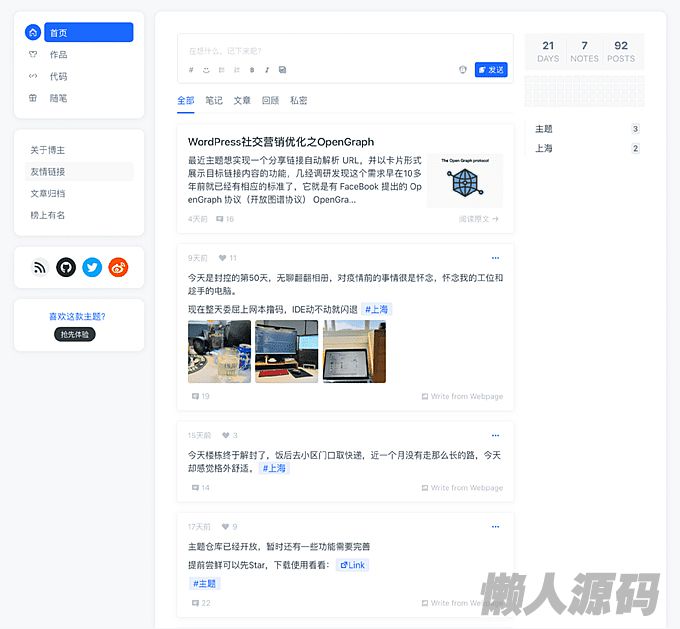680x629 pixels.
Task: Open the 榜上有名 page link
Action: pos(48,215)
